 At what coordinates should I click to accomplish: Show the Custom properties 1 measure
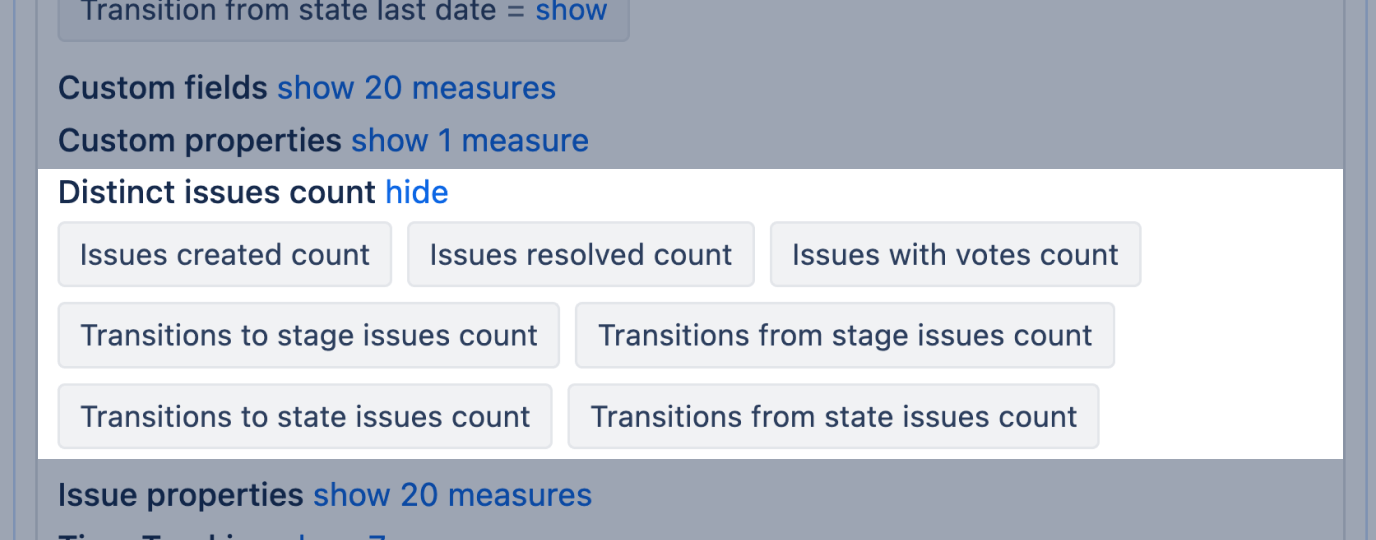(x=469, y=140)
